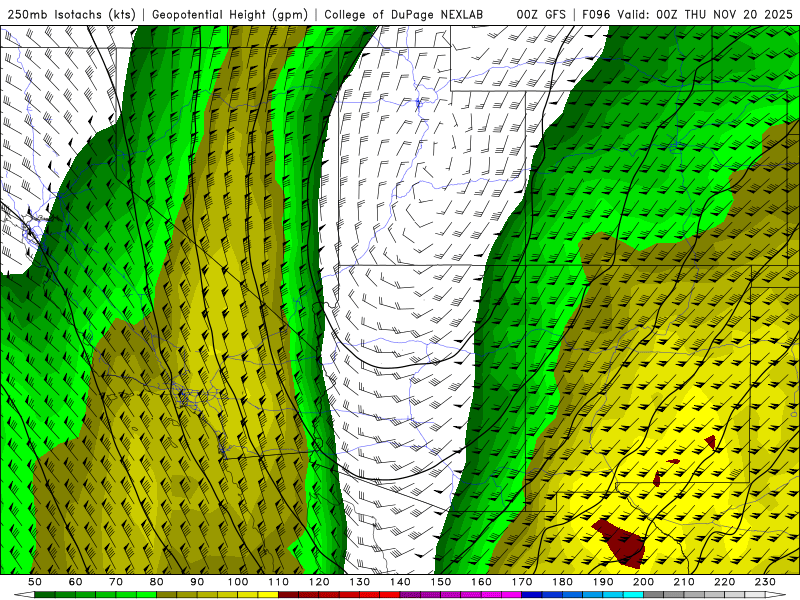The image size is (800, 600).
Task: Click the 190 label on the color scale
Action: (603, 582)
